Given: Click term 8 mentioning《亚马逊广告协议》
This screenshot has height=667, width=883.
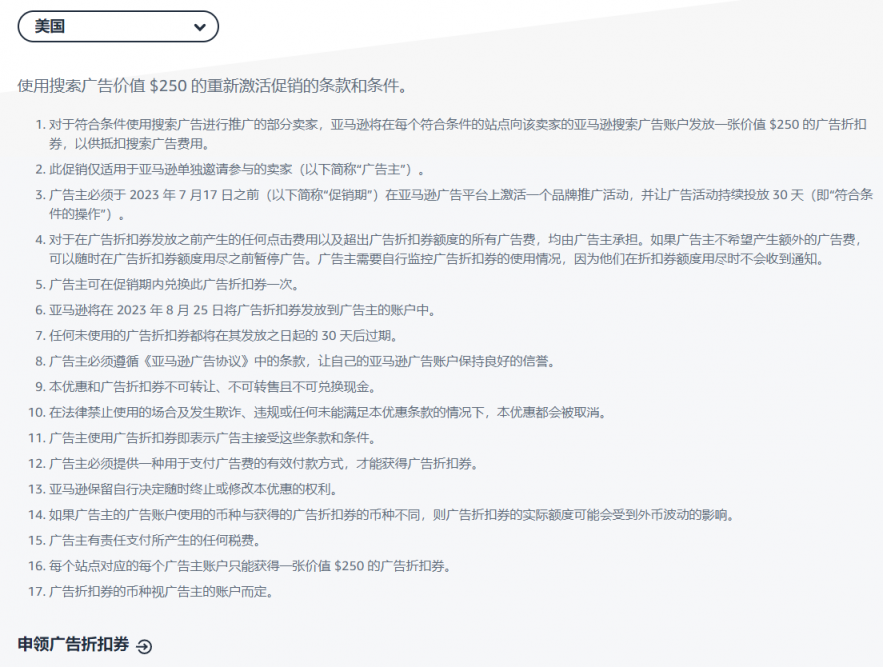Looking at the screenshot, I should [302, 362].
